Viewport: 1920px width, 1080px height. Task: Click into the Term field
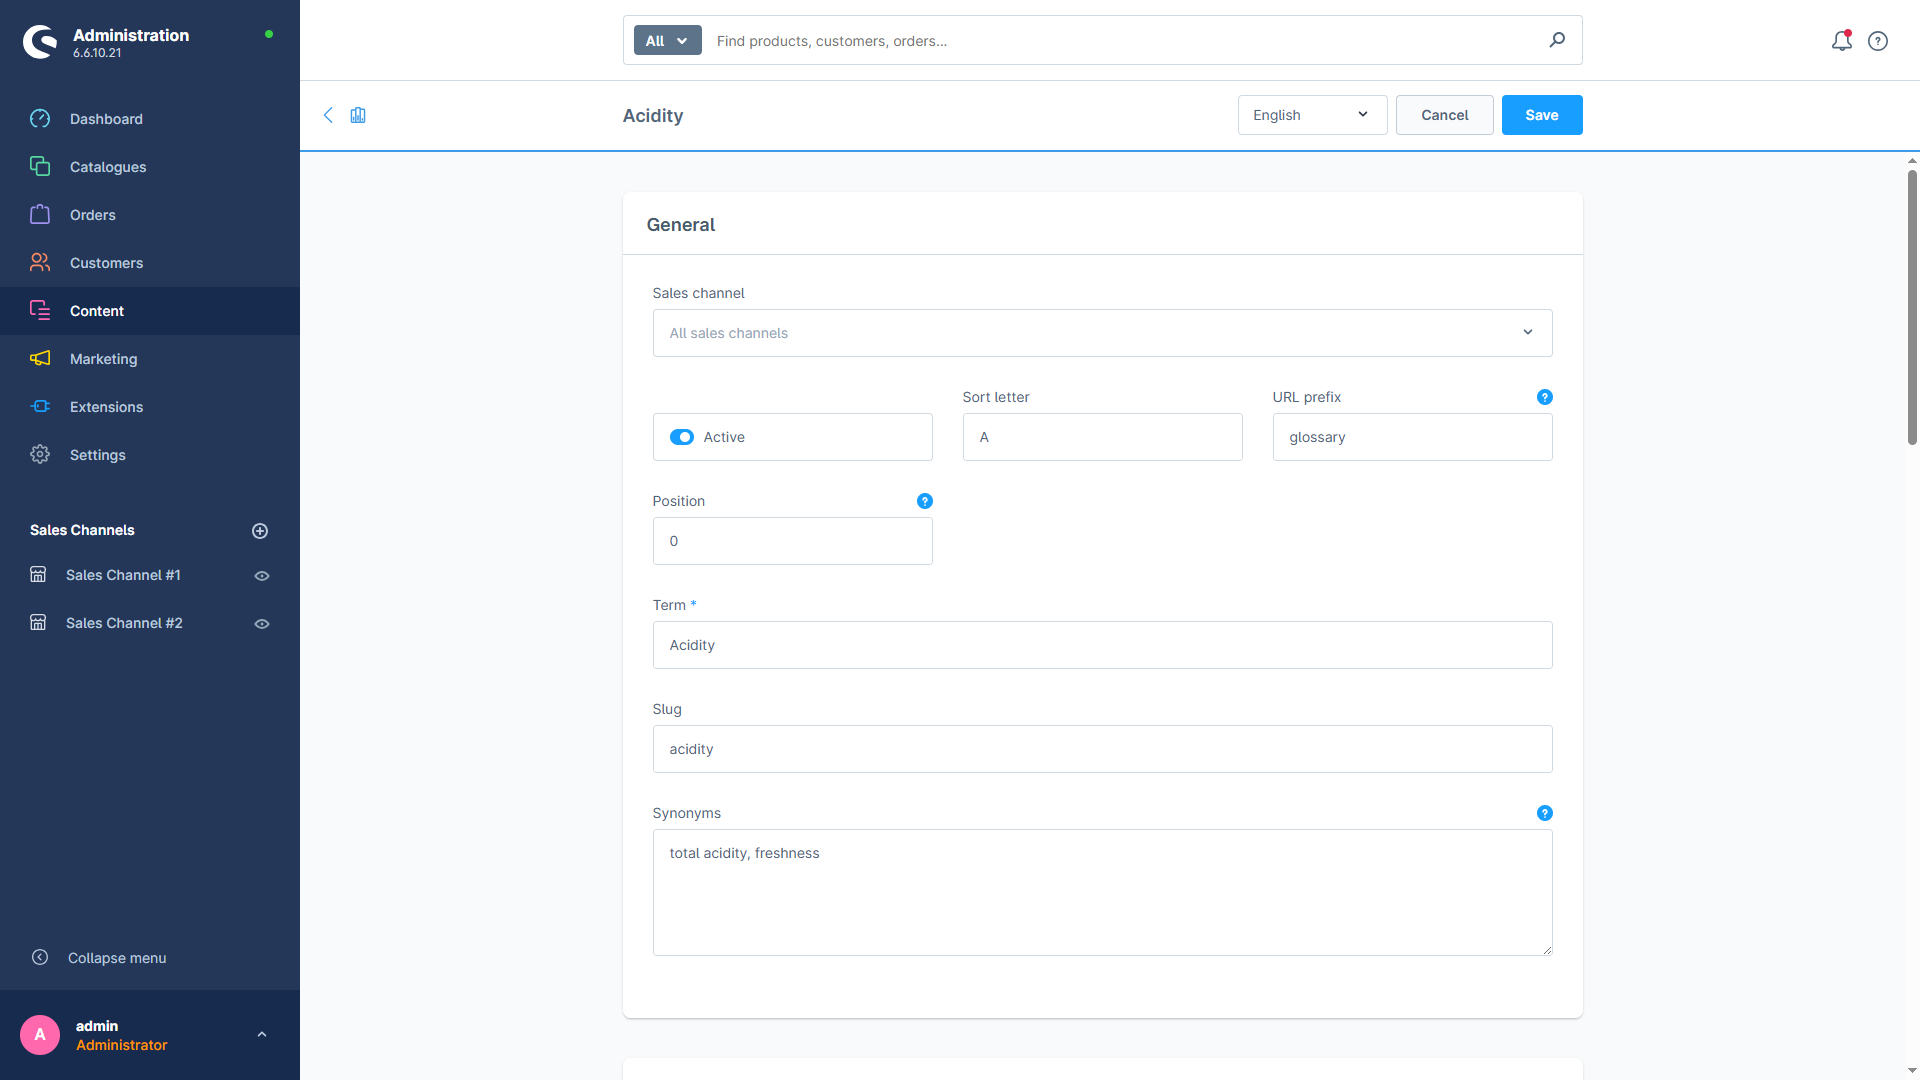[x=1102, y=645]
